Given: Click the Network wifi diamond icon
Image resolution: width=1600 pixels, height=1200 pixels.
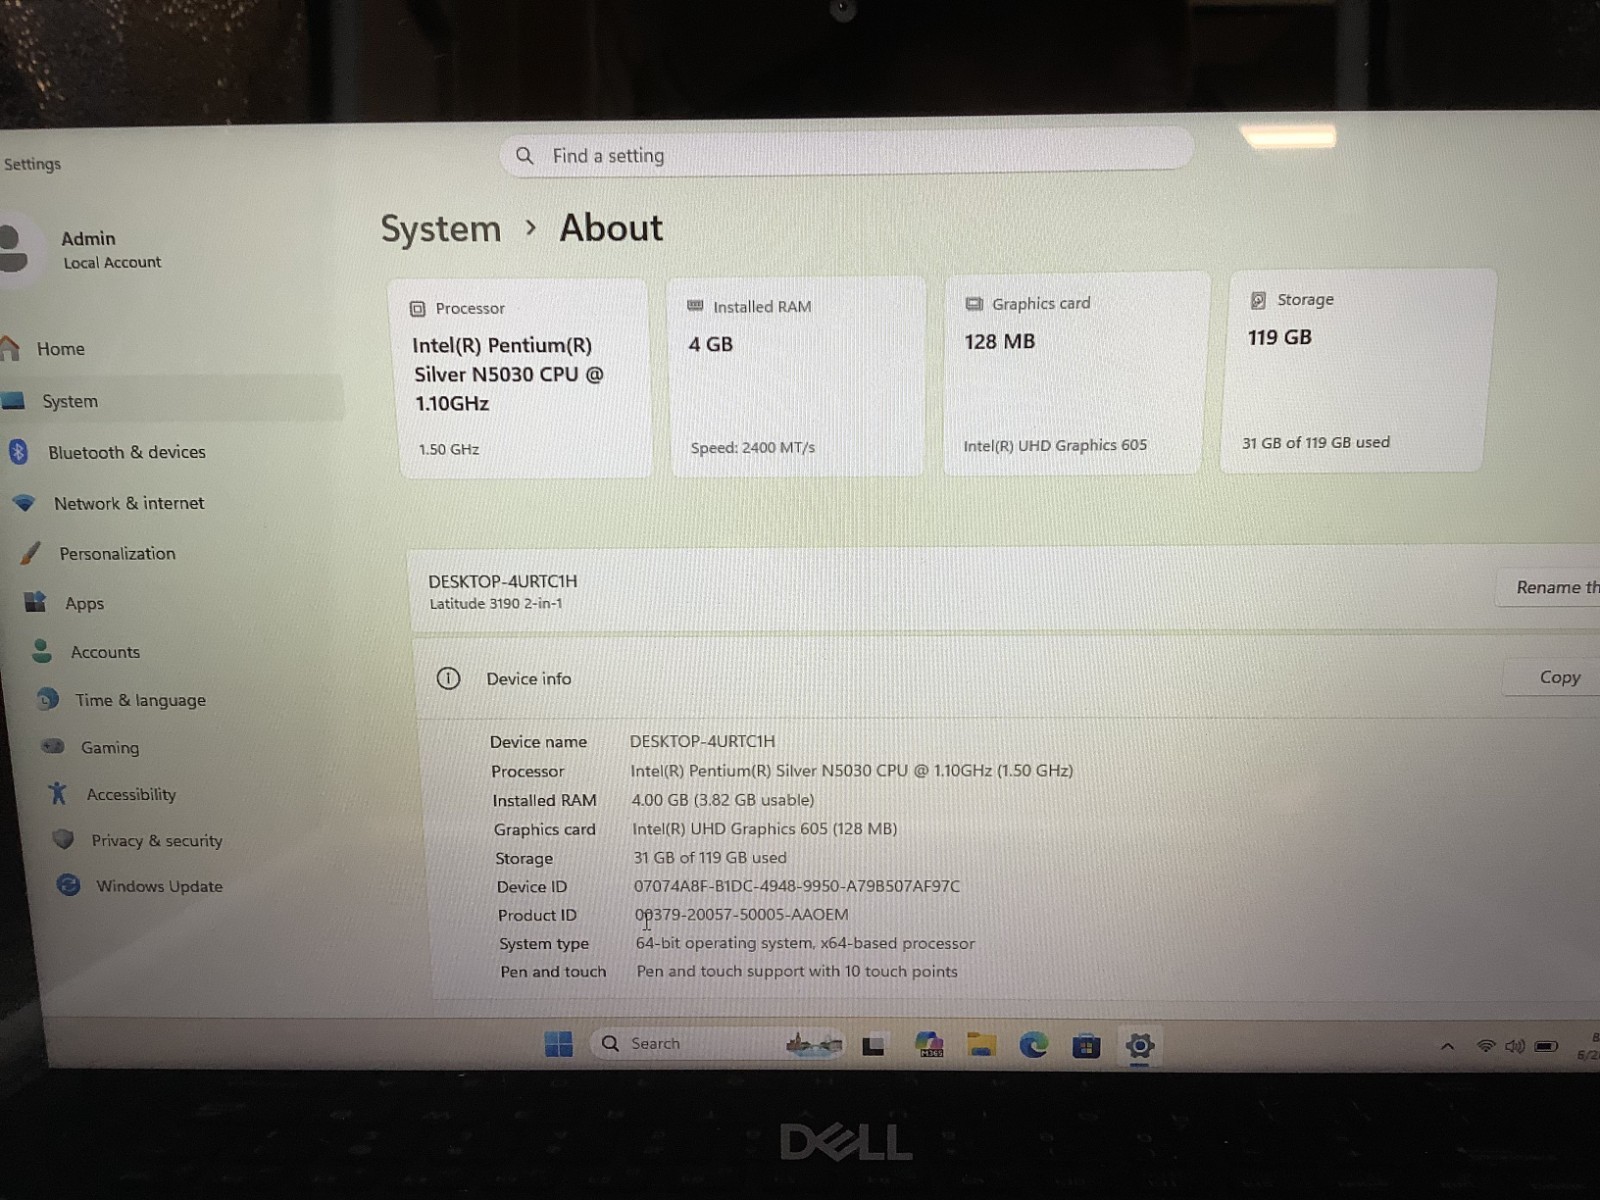Looking at the screenshot, I should pyautogui.click(x=24, y=502).
